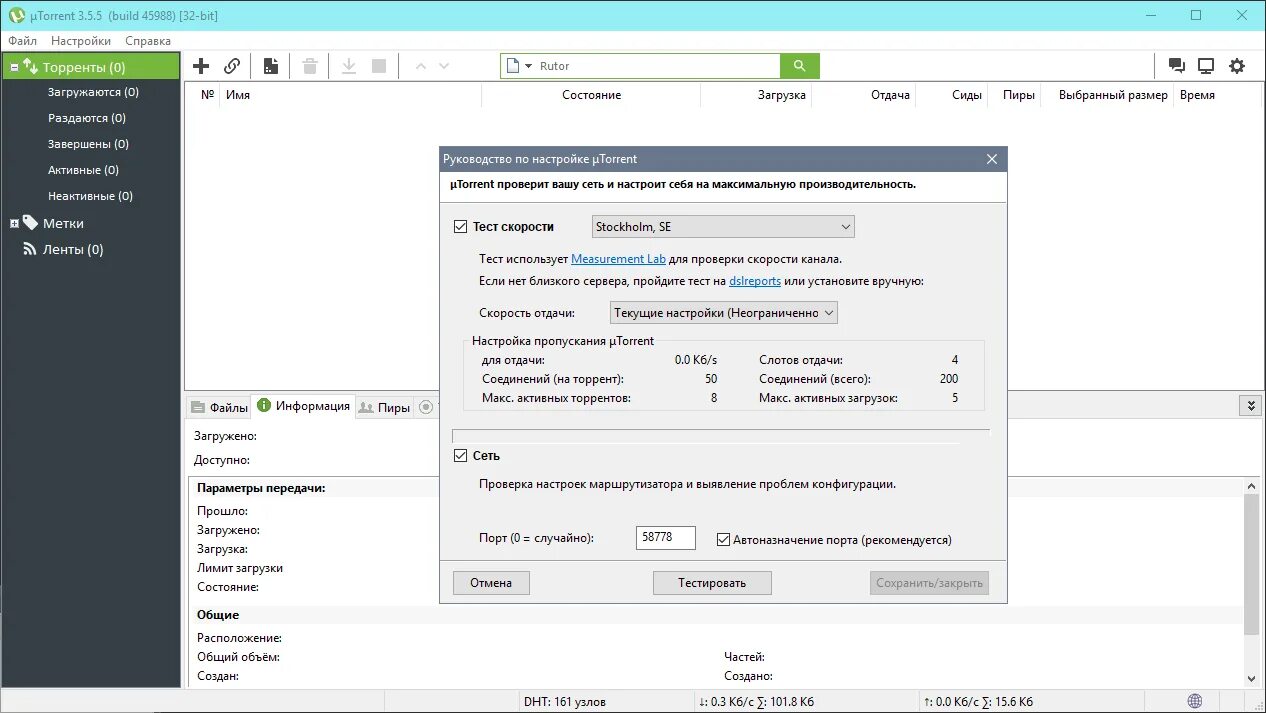The image size is (1266, 713).
Task: Click the Move Up Queue arrow
Action: (x=420, y=66)
